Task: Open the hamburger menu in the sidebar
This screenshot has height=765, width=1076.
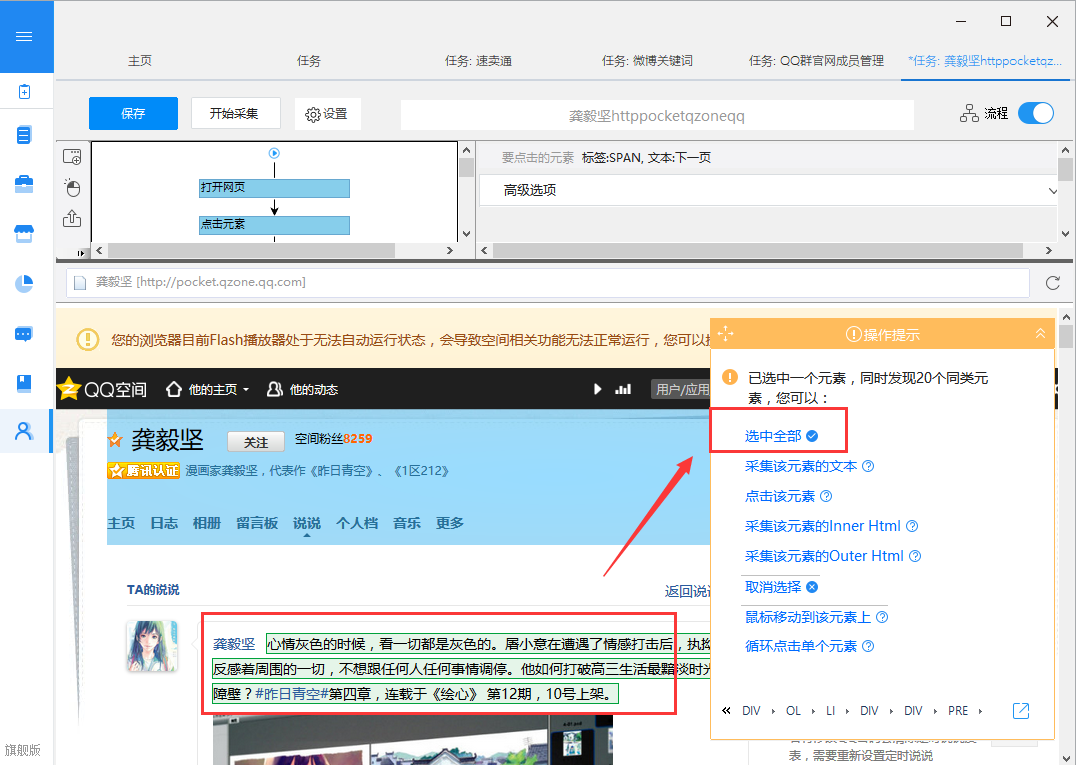Action: (24, 36)
